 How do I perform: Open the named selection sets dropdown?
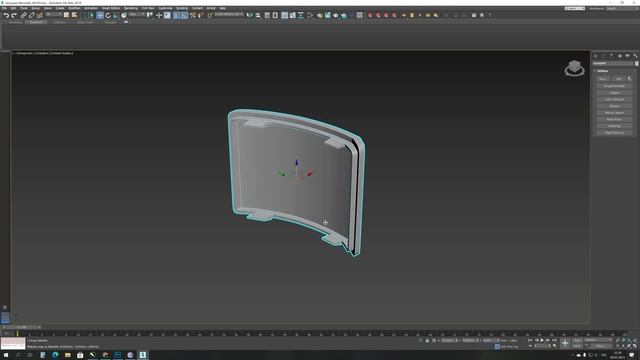pyautogui.click(x=229, y=15)
